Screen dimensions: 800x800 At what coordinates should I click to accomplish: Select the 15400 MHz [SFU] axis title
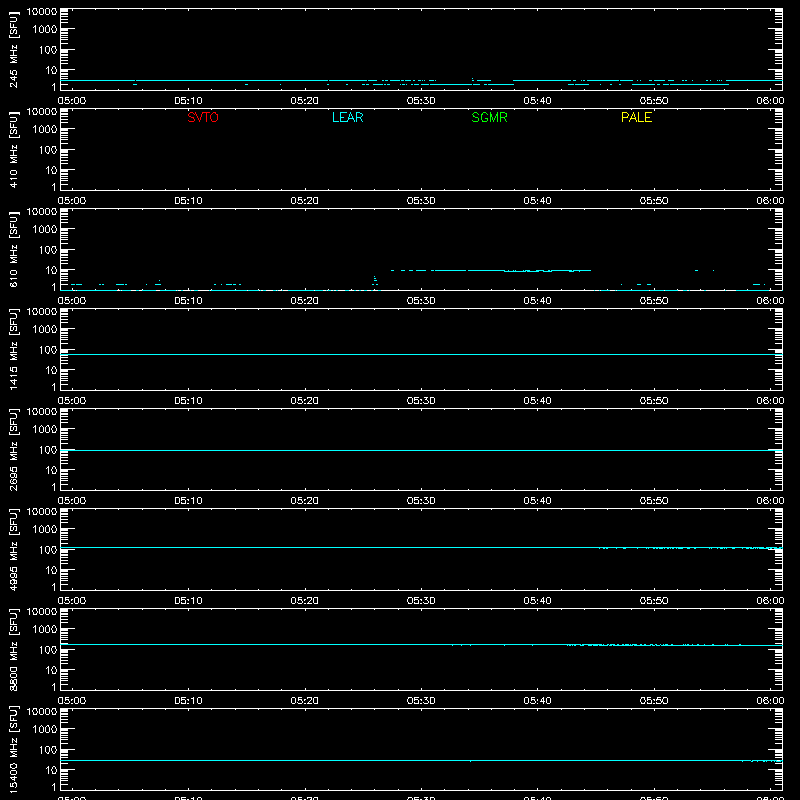point(14,749)
